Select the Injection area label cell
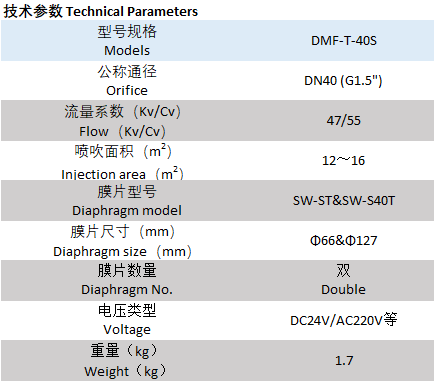The width and height of the screenshot is (434, 381). 127,161
